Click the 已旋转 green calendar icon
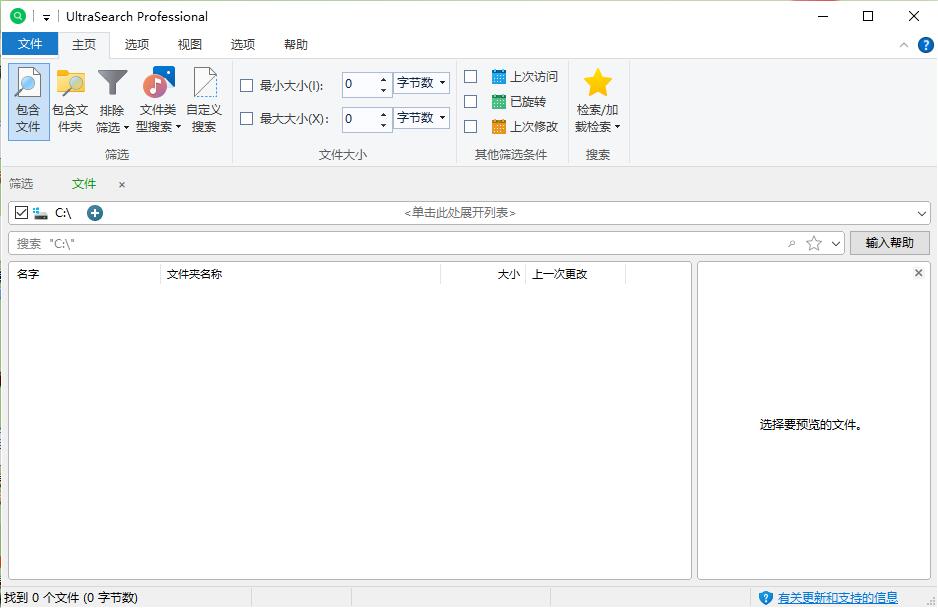 tap(498, 102)
